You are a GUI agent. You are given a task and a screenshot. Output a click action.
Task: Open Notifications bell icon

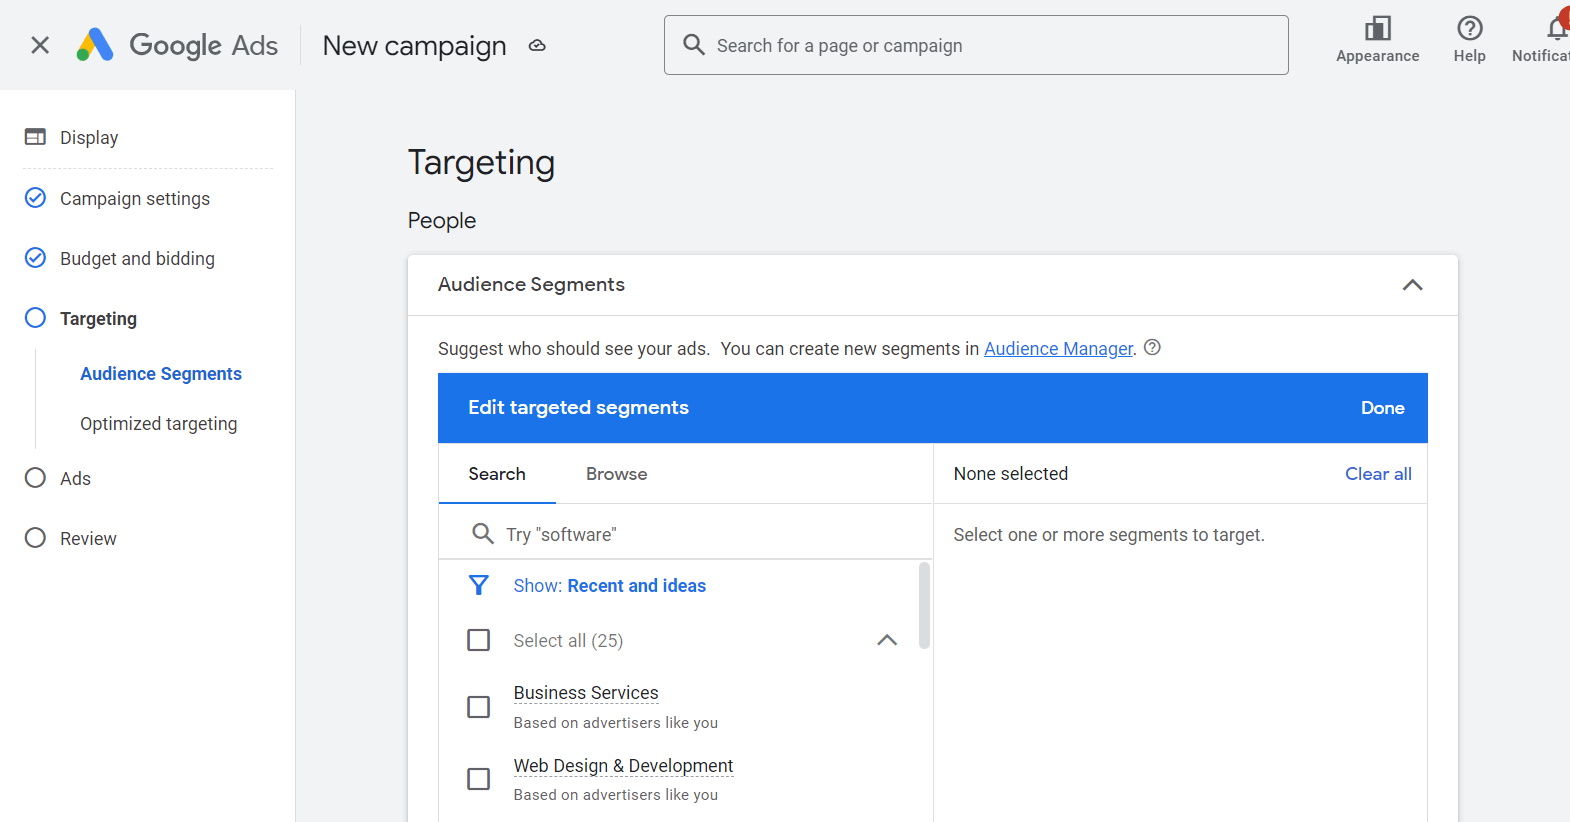click(x=1557, y=28)
